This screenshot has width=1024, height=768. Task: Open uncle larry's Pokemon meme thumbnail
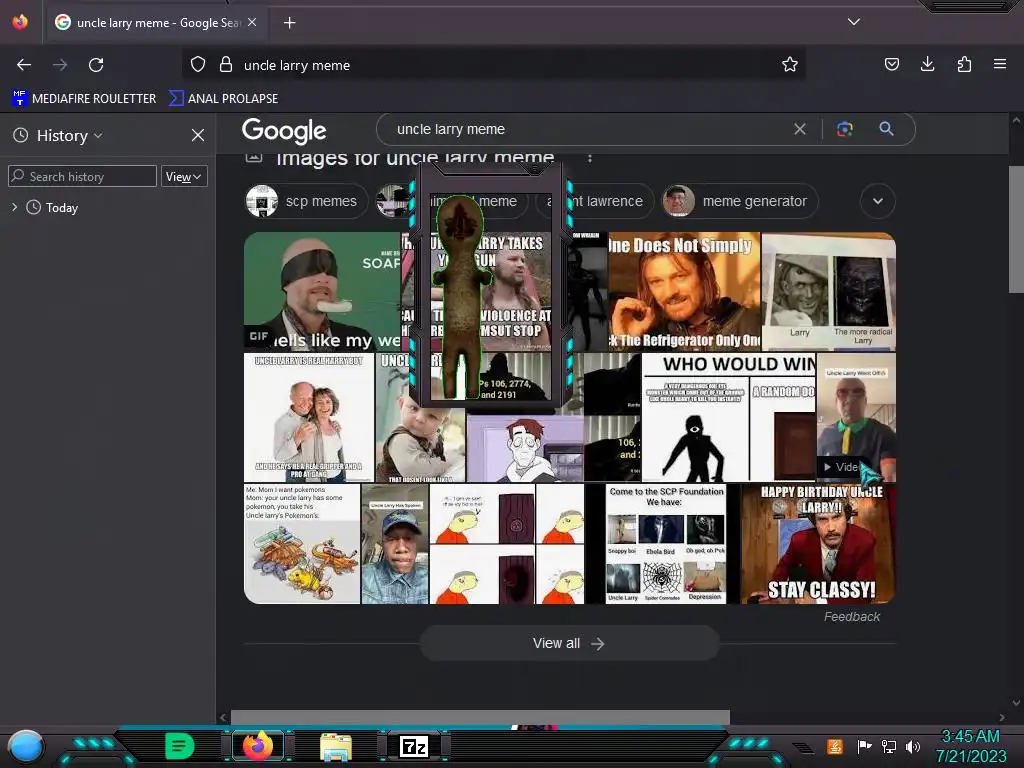point(302,543)
